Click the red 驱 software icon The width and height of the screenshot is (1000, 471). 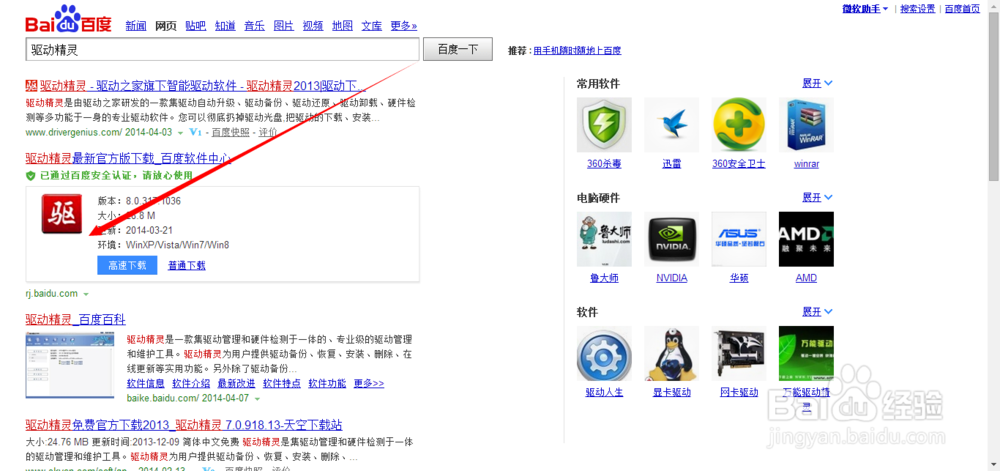(x=62, y=214)
